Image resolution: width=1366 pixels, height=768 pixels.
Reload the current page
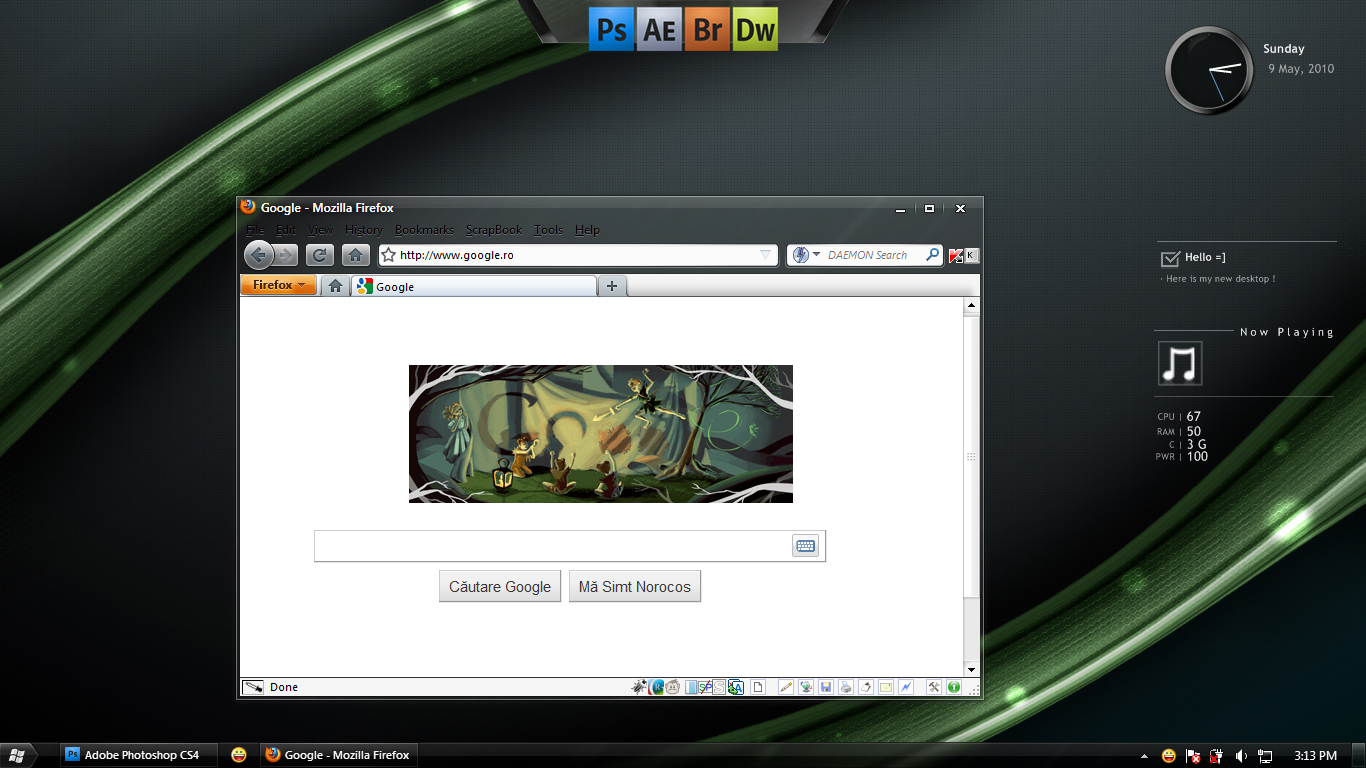[x=320, y=255]
